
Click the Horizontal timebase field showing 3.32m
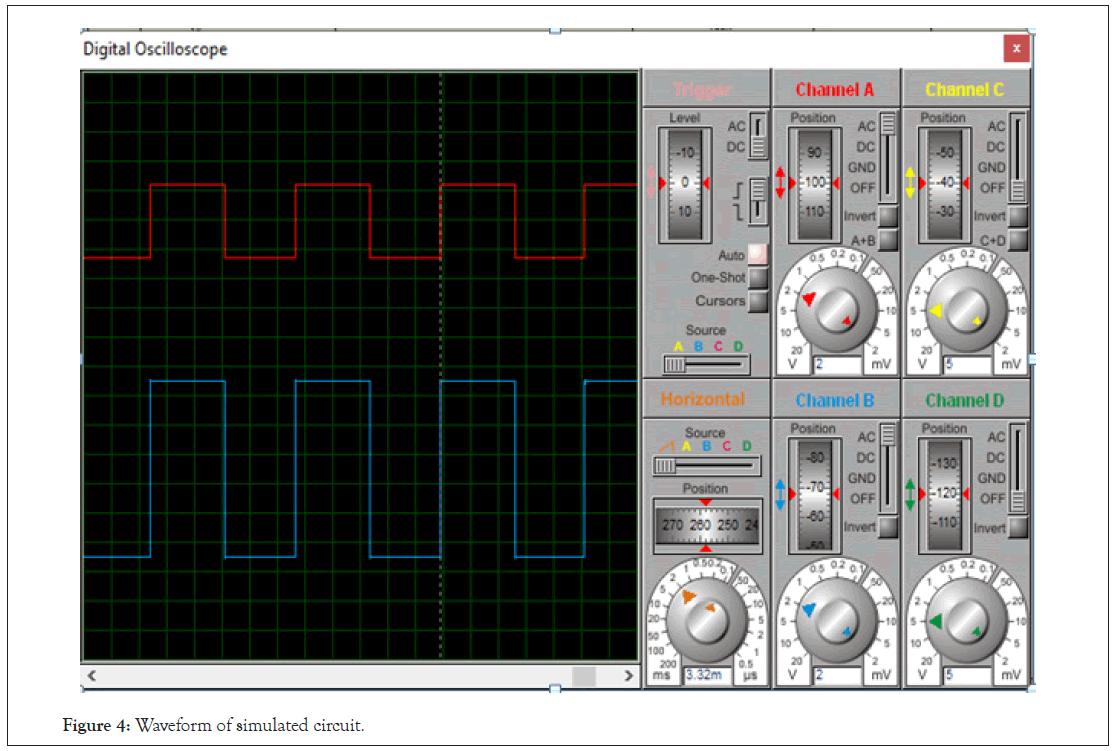pyautogui.click(x=708, y=675)
